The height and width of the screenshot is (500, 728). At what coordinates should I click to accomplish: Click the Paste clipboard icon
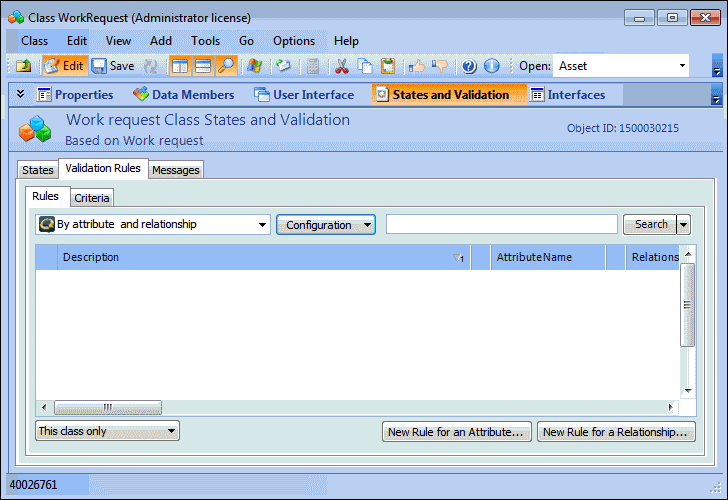pyautogui.click(x=388, y=66)
